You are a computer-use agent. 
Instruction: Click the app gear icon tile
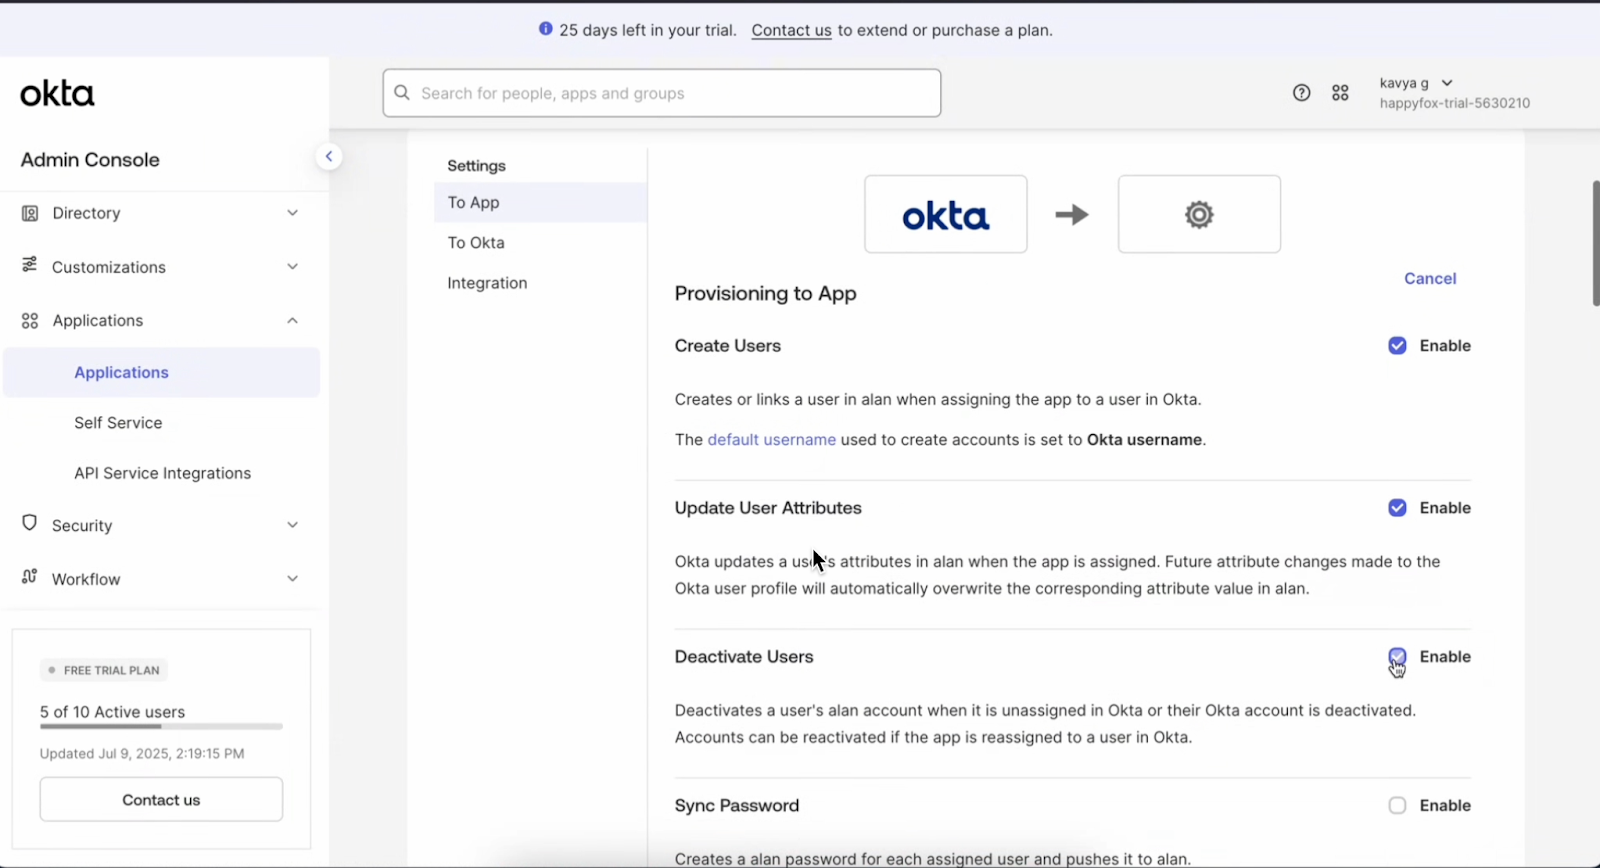1198,214
